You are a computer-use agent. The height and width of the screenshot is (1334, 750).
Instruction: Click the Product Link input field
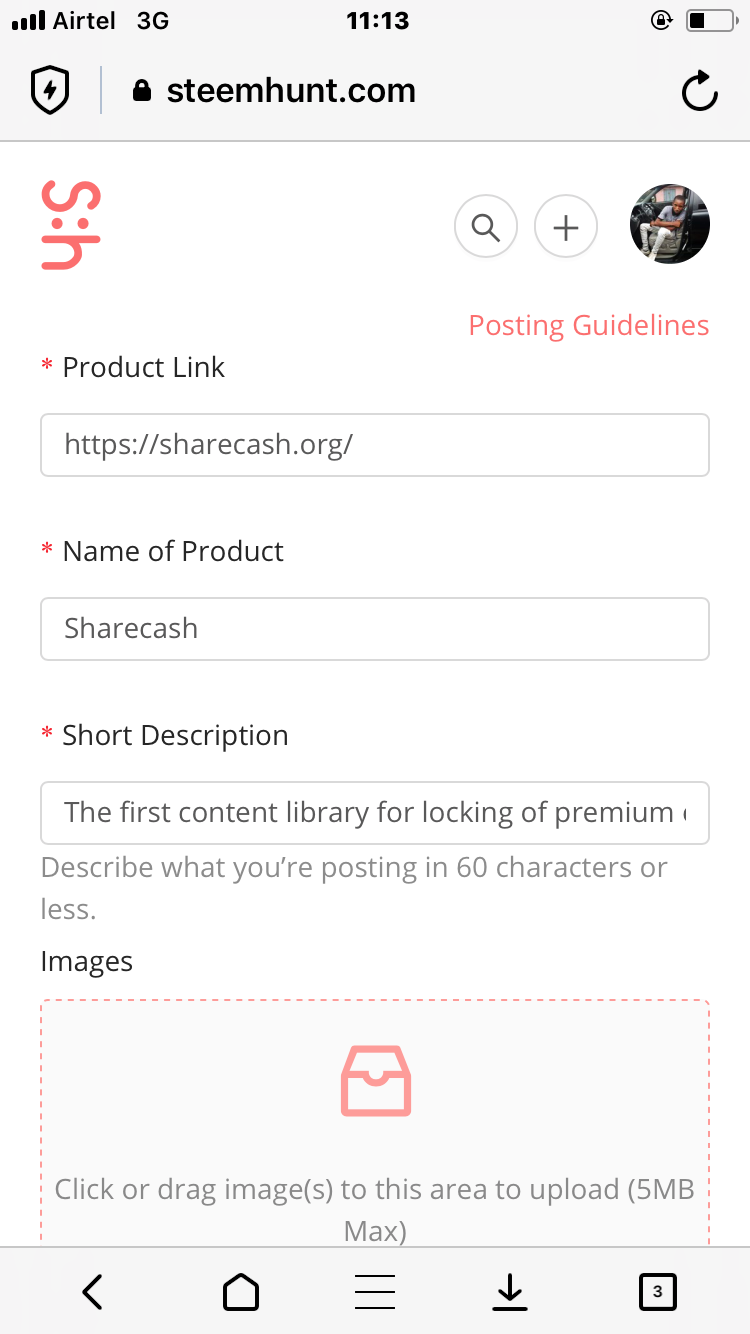click(375, 445)
